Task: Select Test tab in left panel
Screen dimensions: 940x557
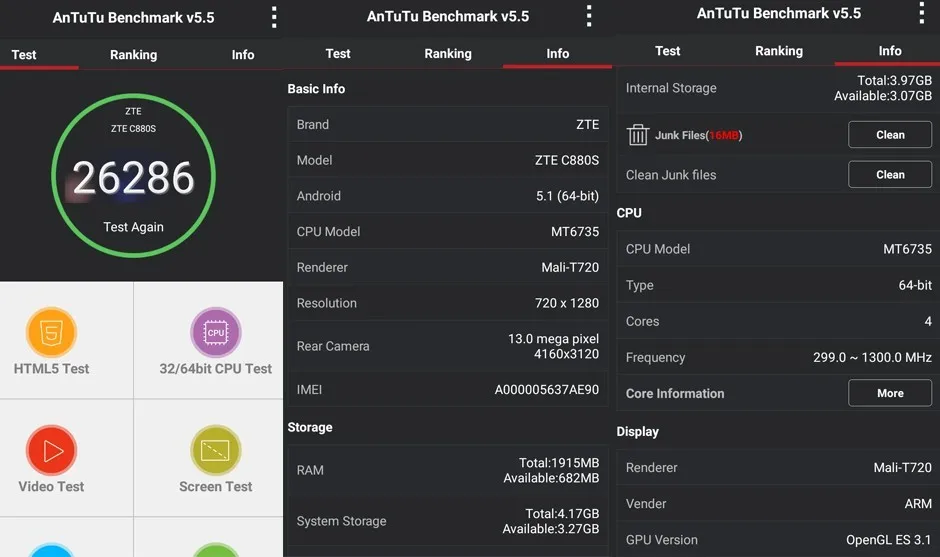Action: pyautogui.click(x=24, y=55)
